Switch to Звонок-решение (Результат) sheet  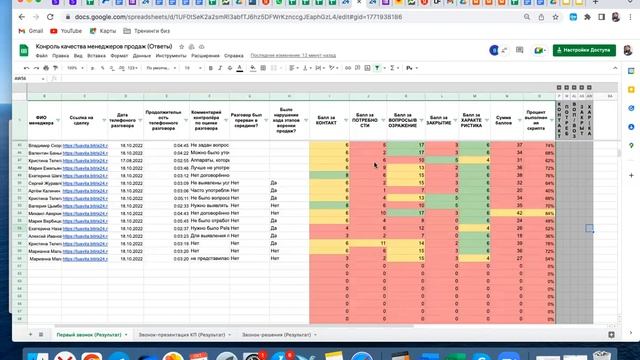pos(276,335)
